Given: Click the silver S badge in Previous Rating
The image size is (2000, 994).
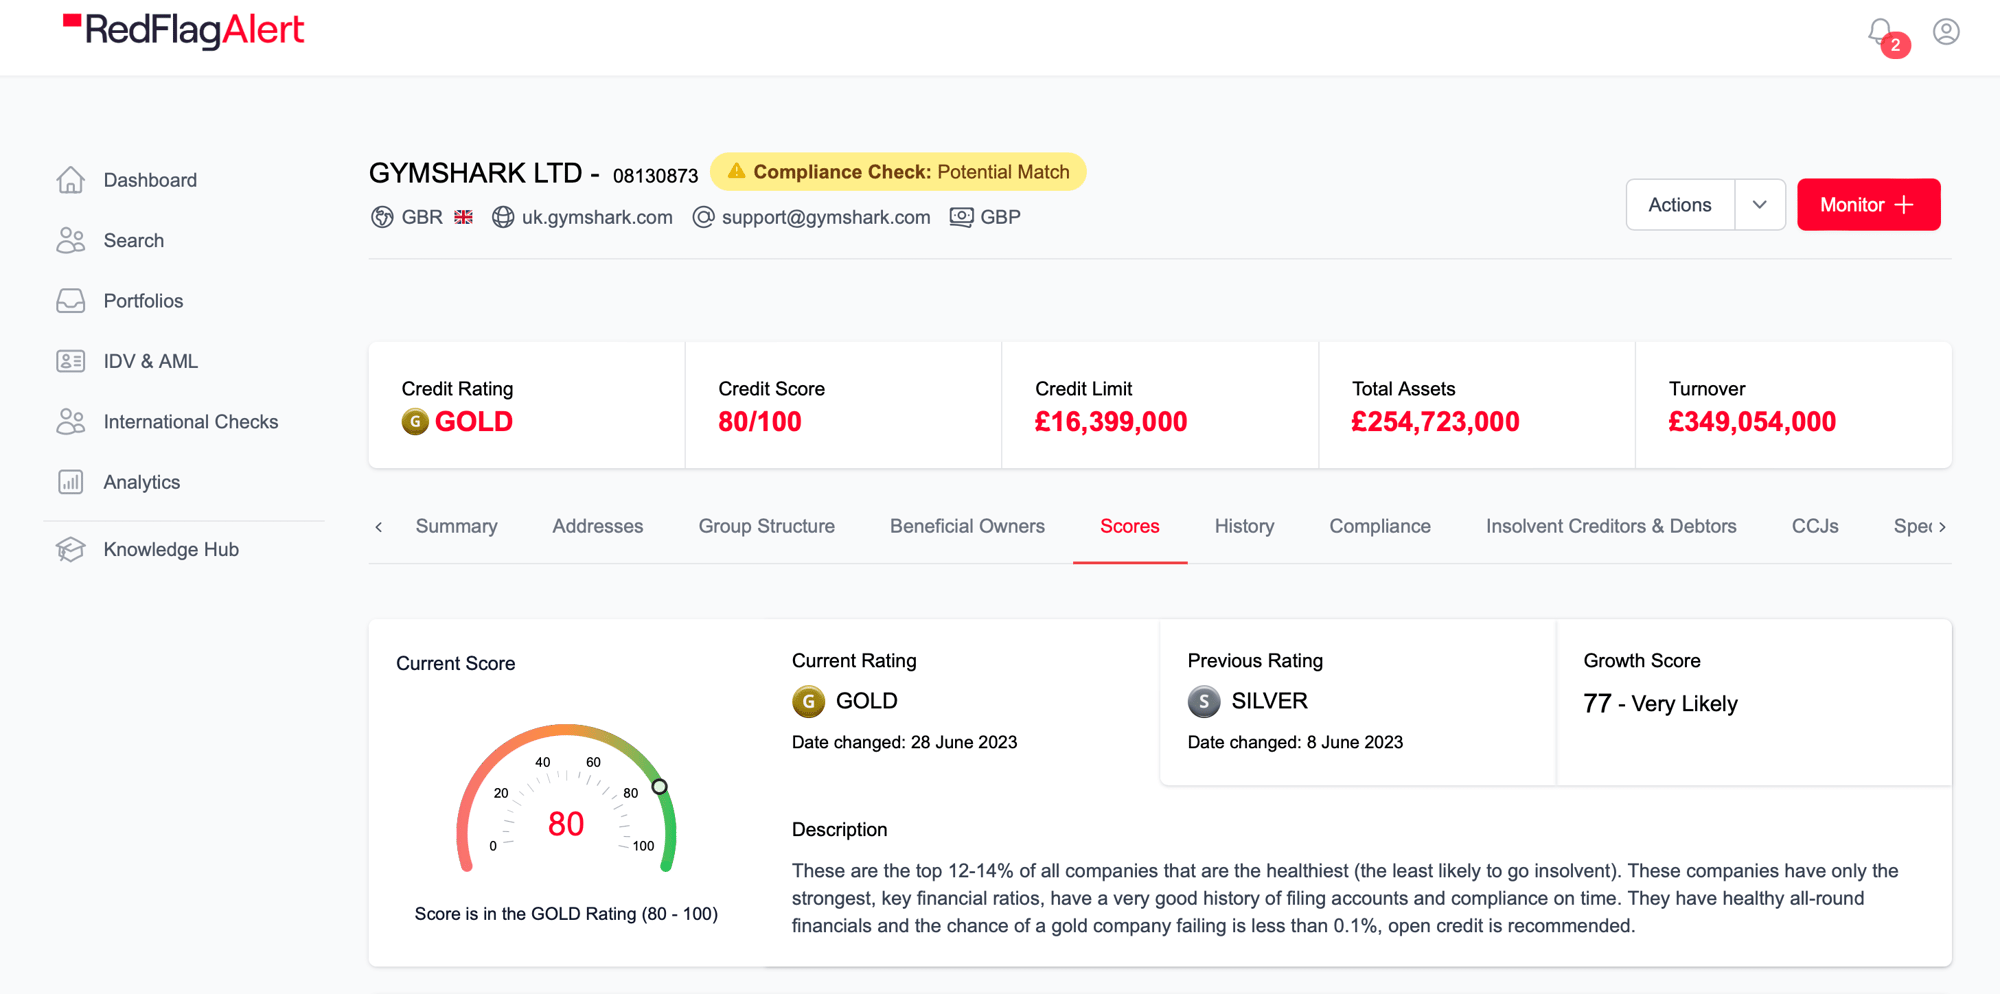Looking at the screenshot, I should tap(1204, 701).
